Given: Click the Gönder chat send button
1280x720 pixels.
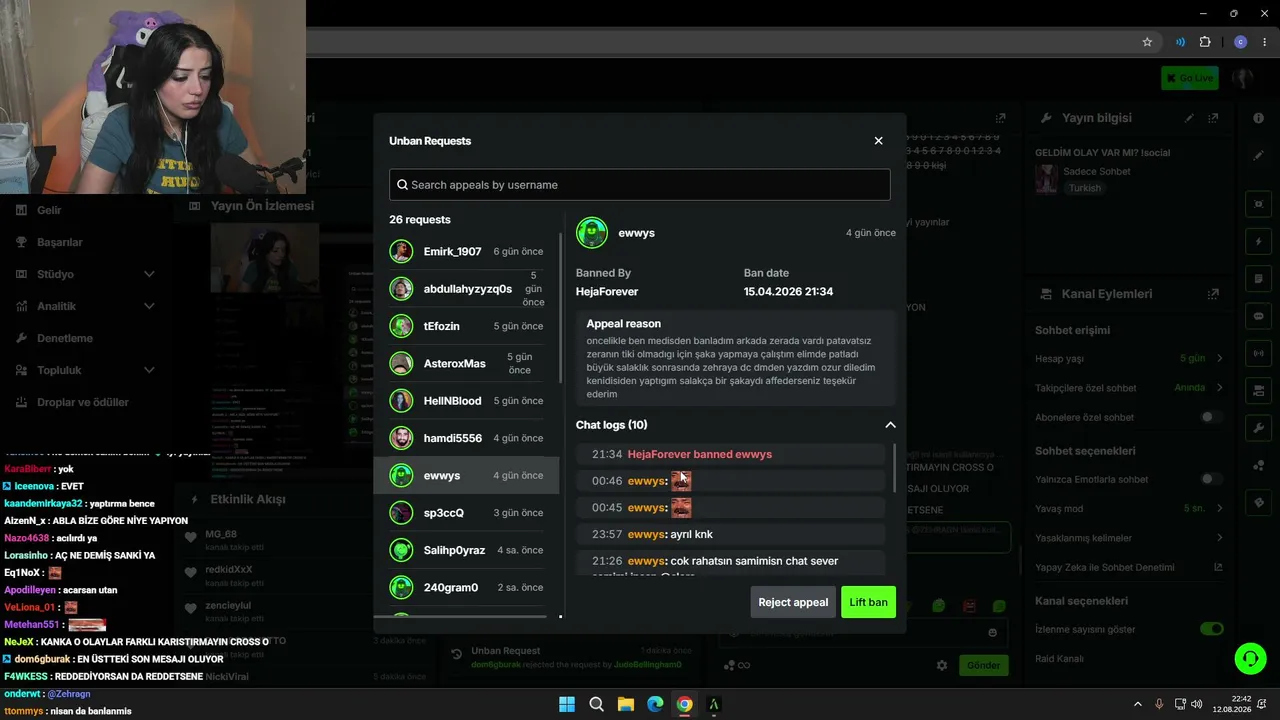Looking at the screenshot, I should coord(983,665).
